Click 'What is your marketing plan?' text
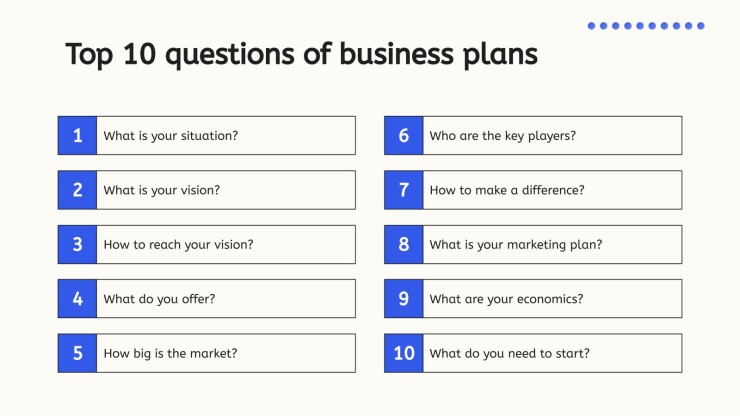Image resolution: width=740 pixels, height=416 pixels. 516,245
